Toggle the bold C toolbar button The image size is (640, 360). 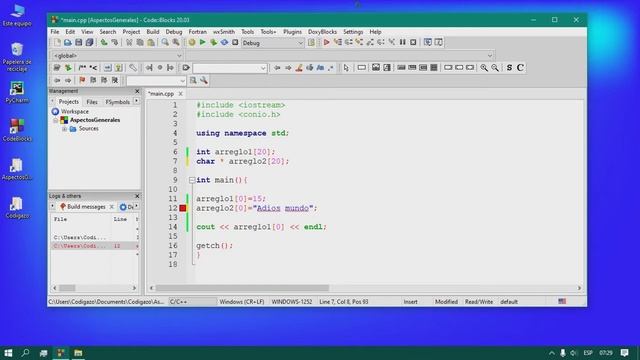[x=520, y=68]
